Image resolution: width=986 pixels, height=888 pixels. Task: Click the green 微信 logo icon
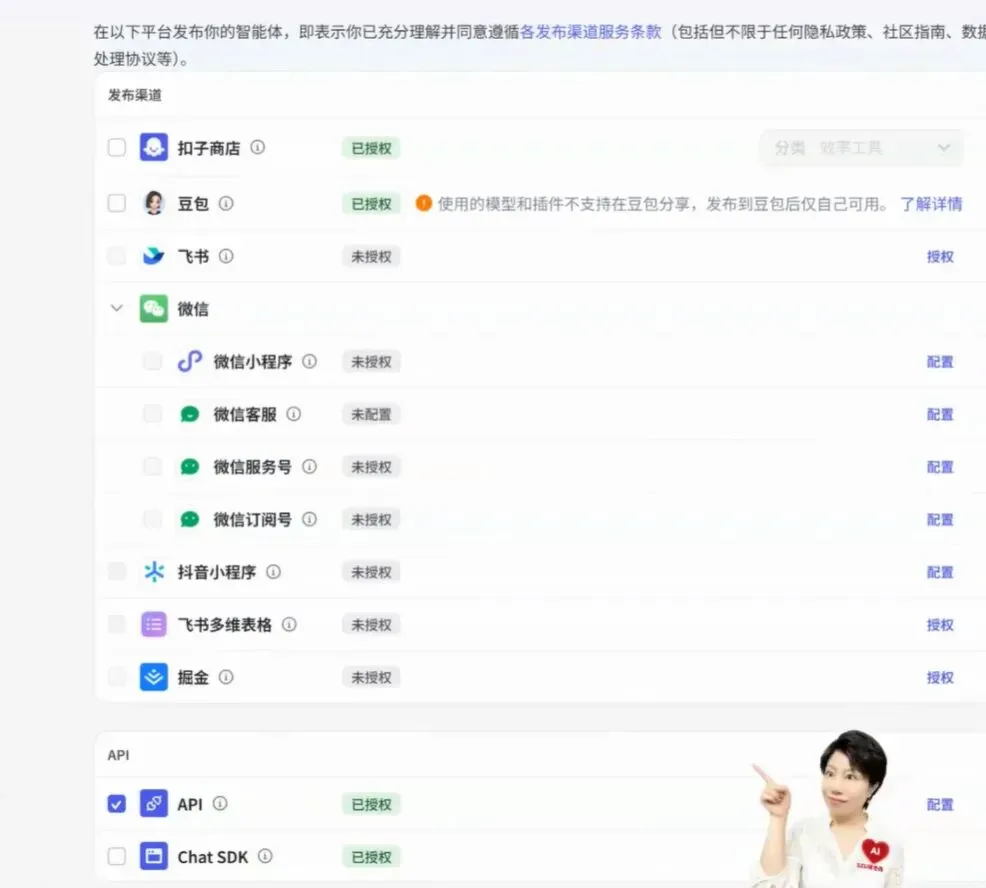153,309
